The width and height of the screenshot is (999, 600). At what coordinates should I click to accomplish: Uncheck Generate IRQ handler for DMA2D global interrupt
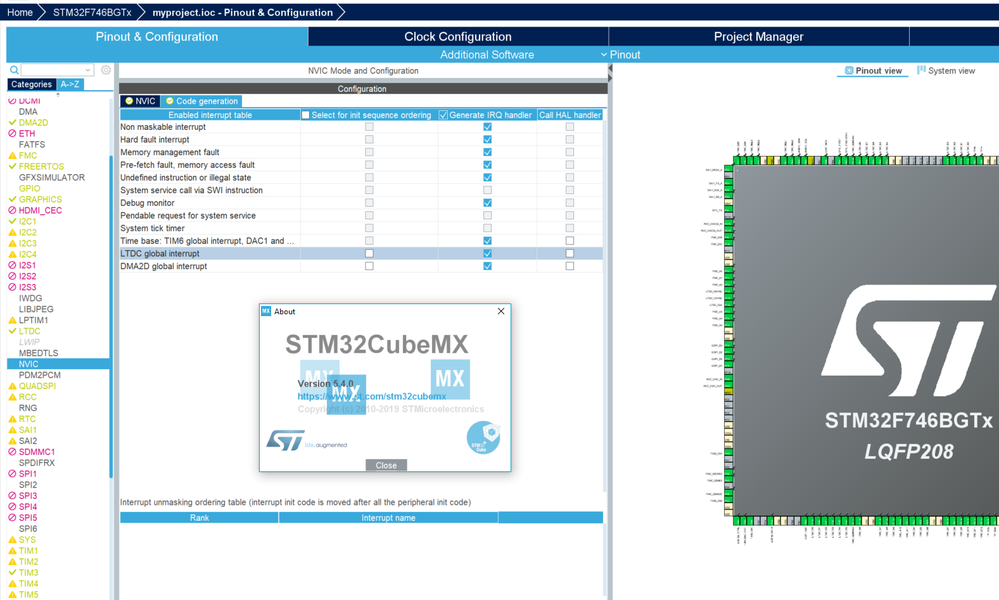(x=487, y=266)
